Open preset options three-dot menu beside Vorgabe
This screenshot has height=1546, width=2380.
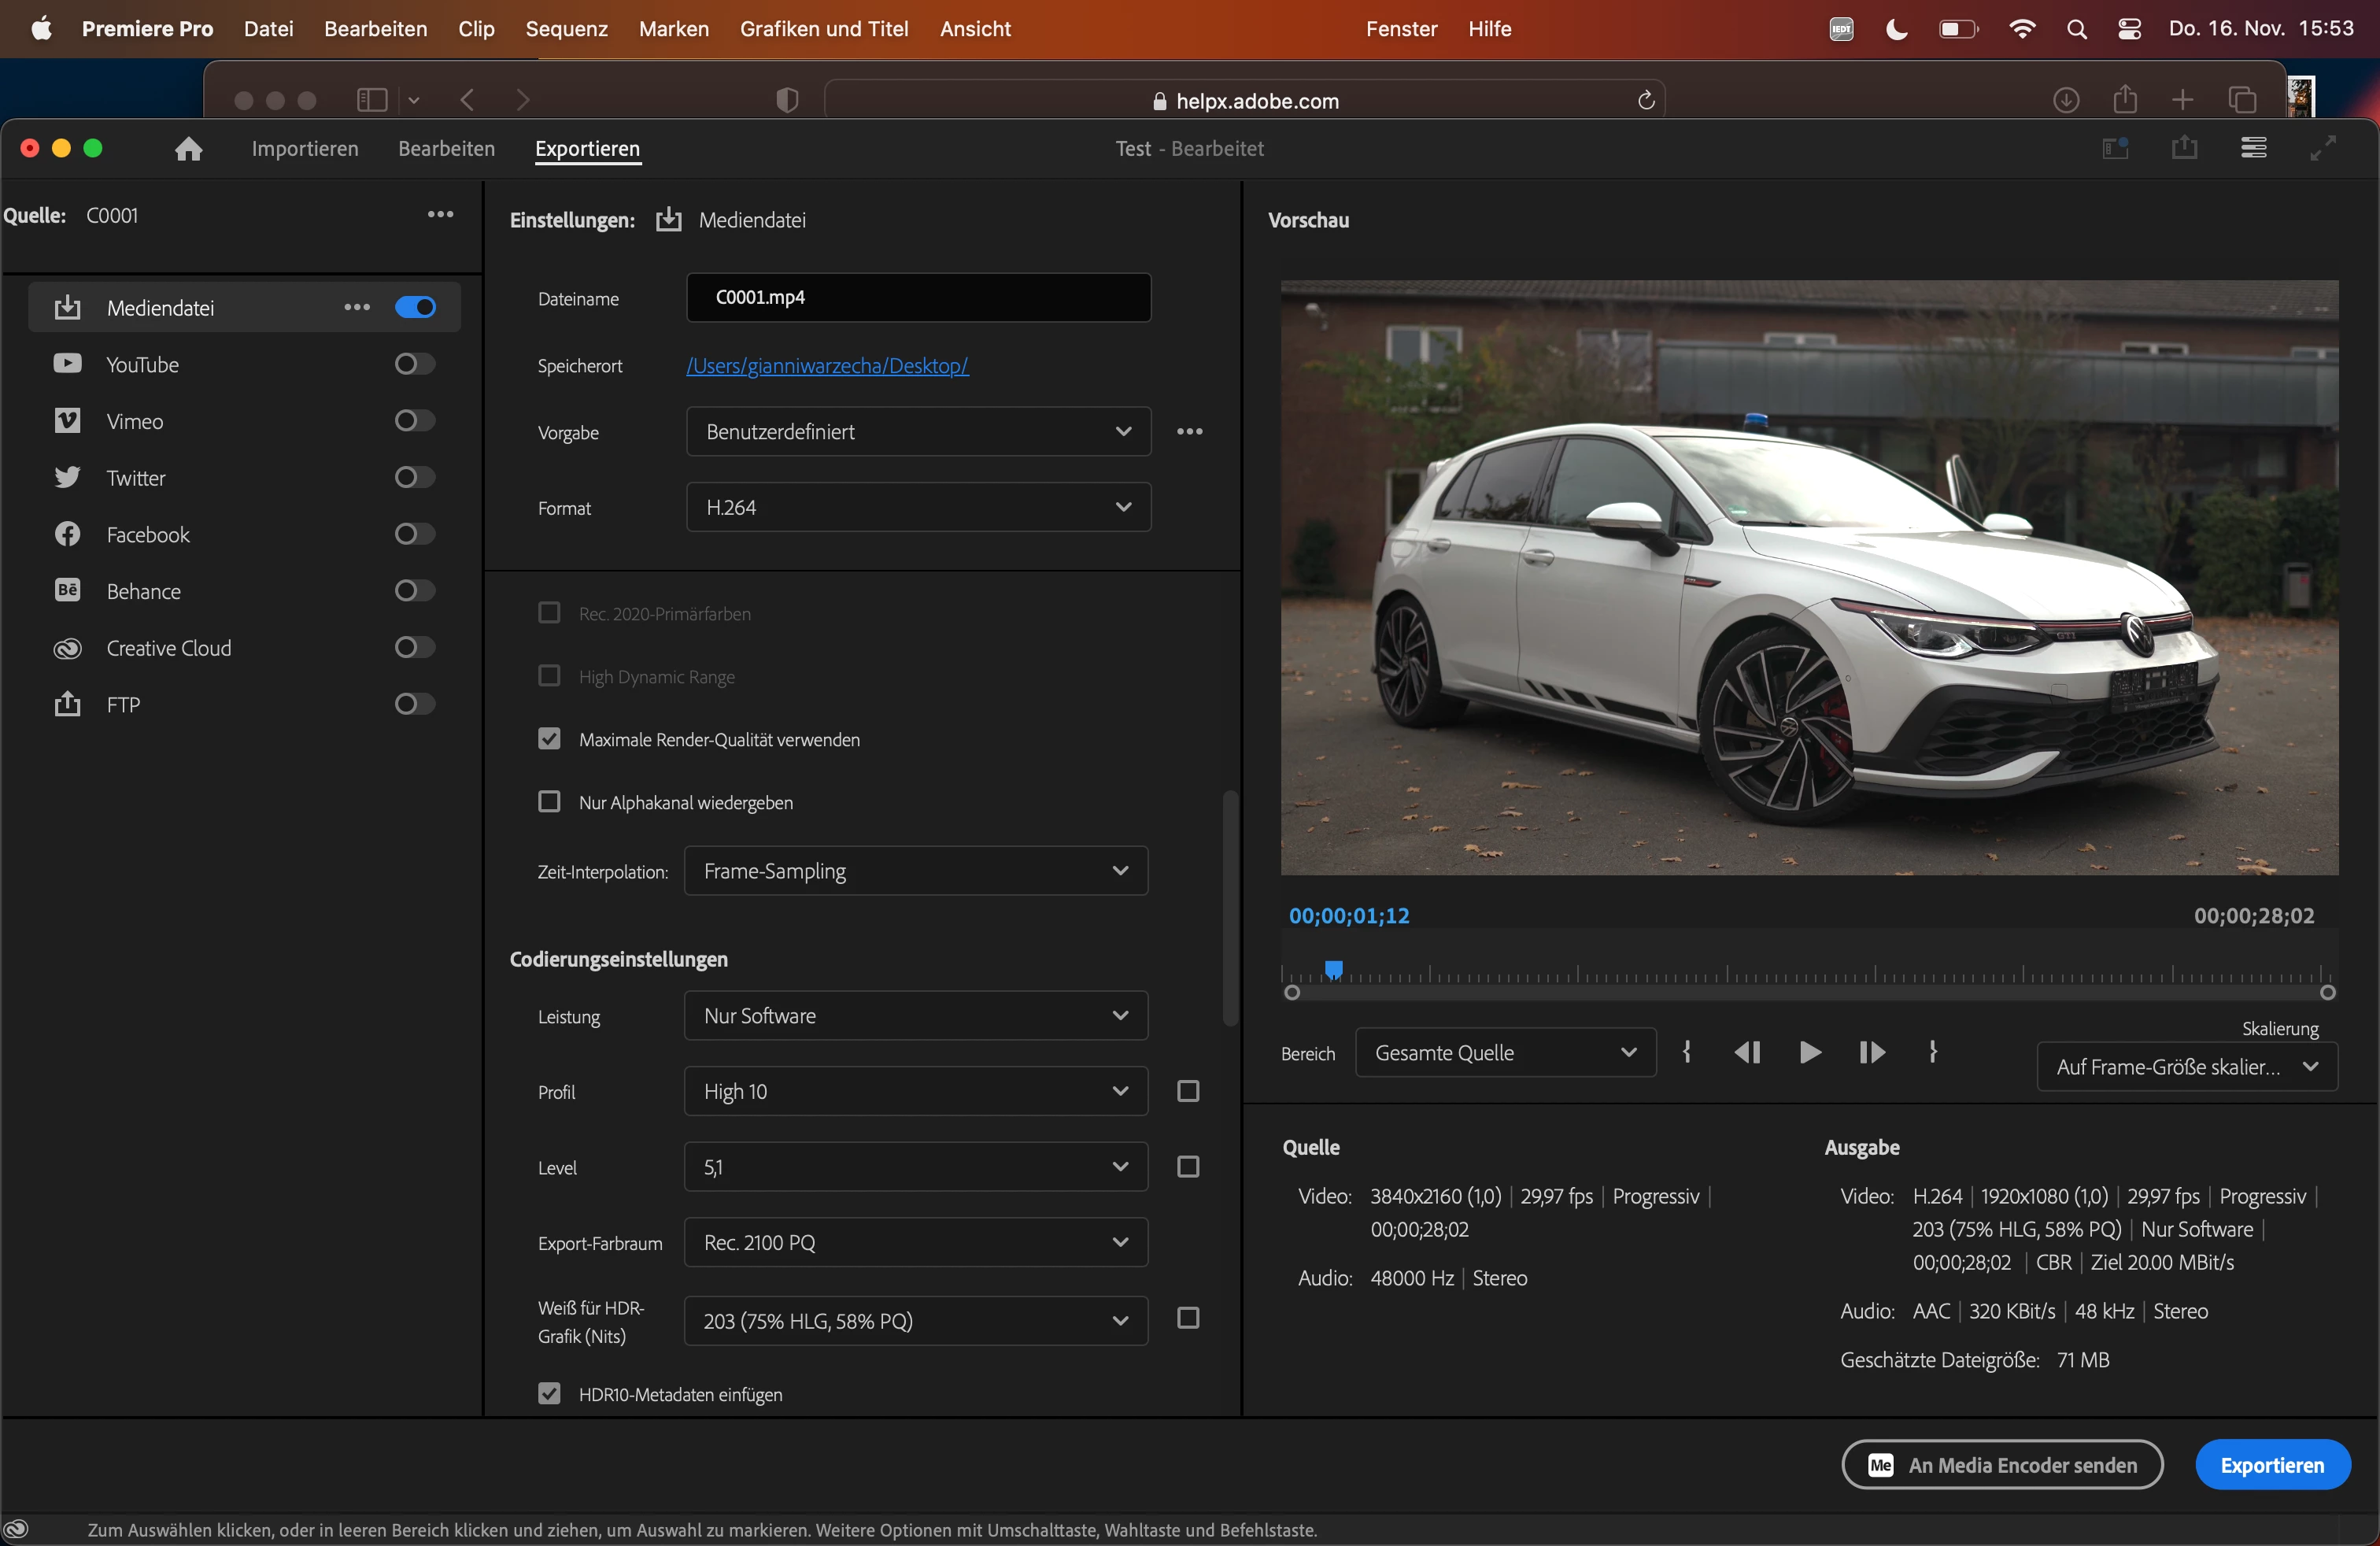point(1189,431)
